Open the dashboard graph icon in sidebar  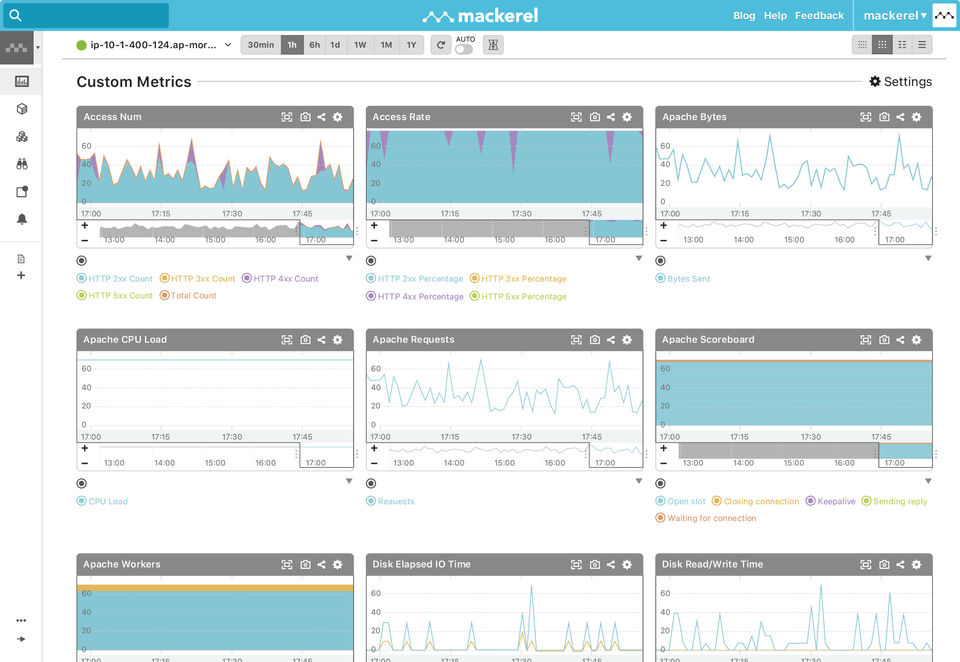(21, 81)
